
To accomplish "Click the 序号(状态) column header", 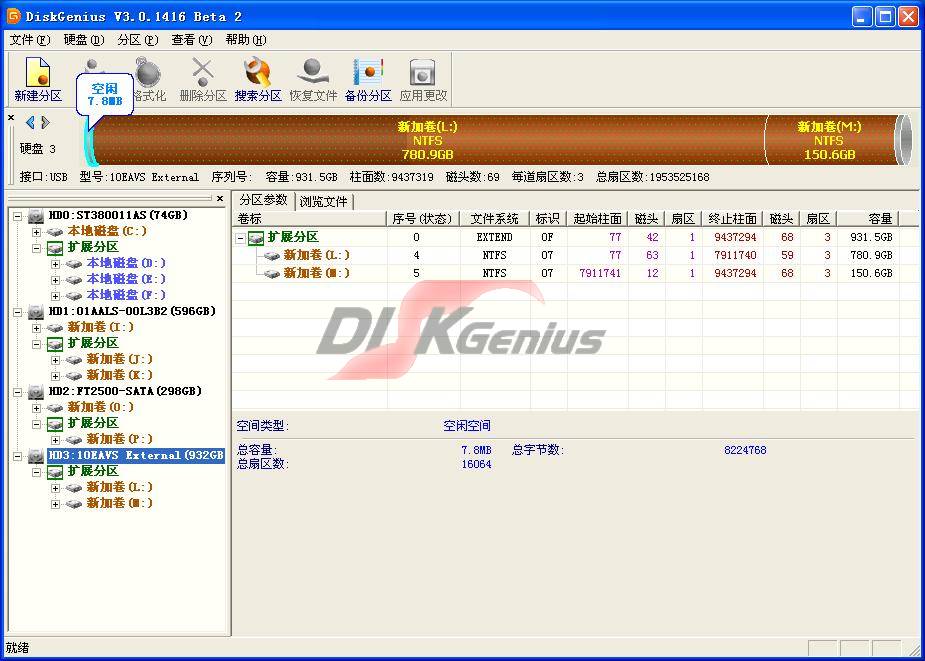I will [x=423, y=219].
